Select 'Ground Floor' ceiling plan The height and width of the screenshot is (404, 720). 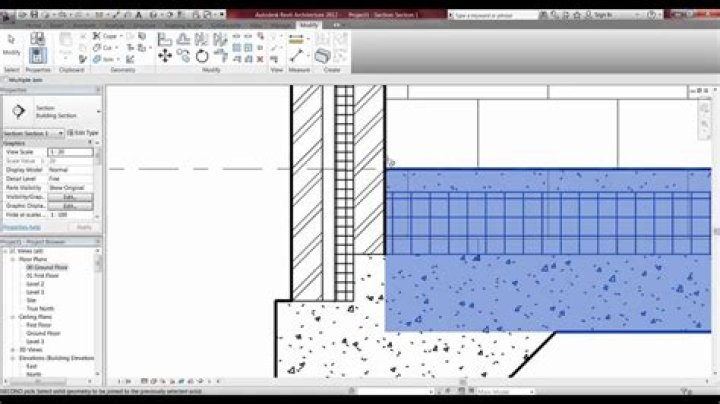43,333
